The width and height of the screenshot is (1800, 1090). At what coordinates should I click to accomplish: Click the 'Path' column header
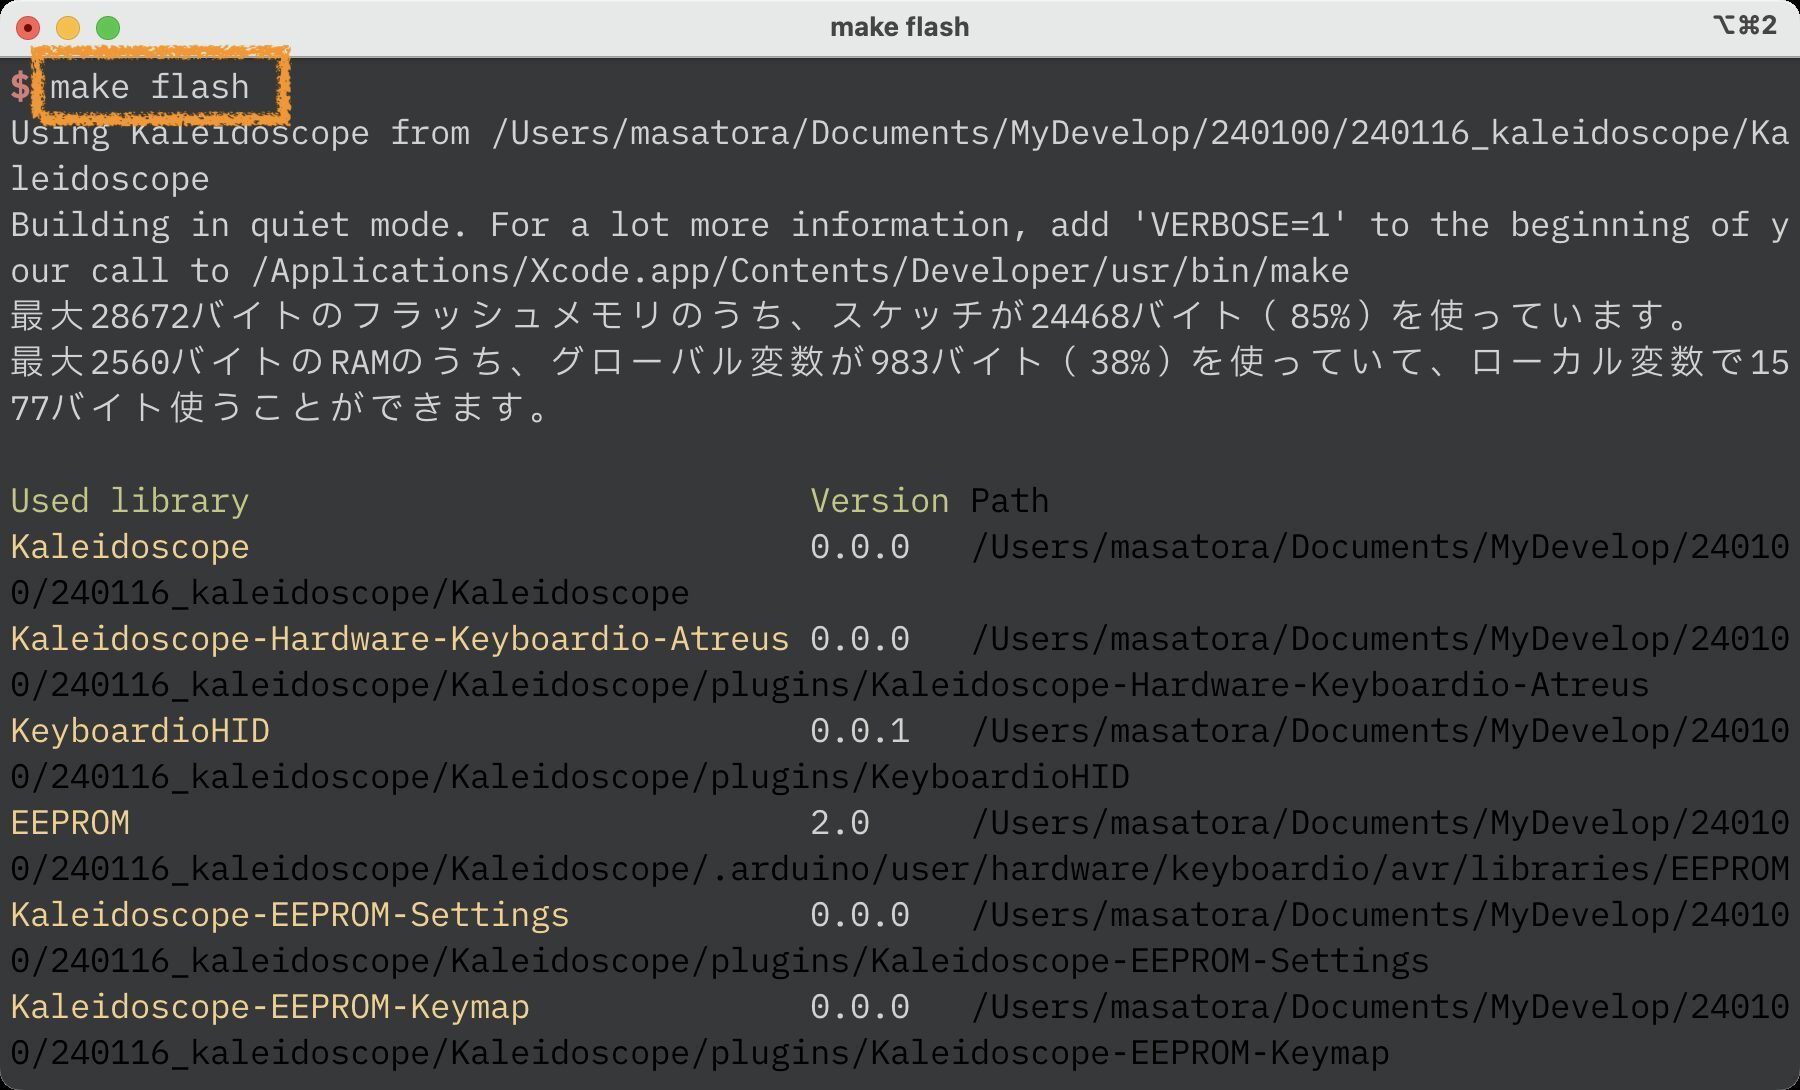(1010, 501)
